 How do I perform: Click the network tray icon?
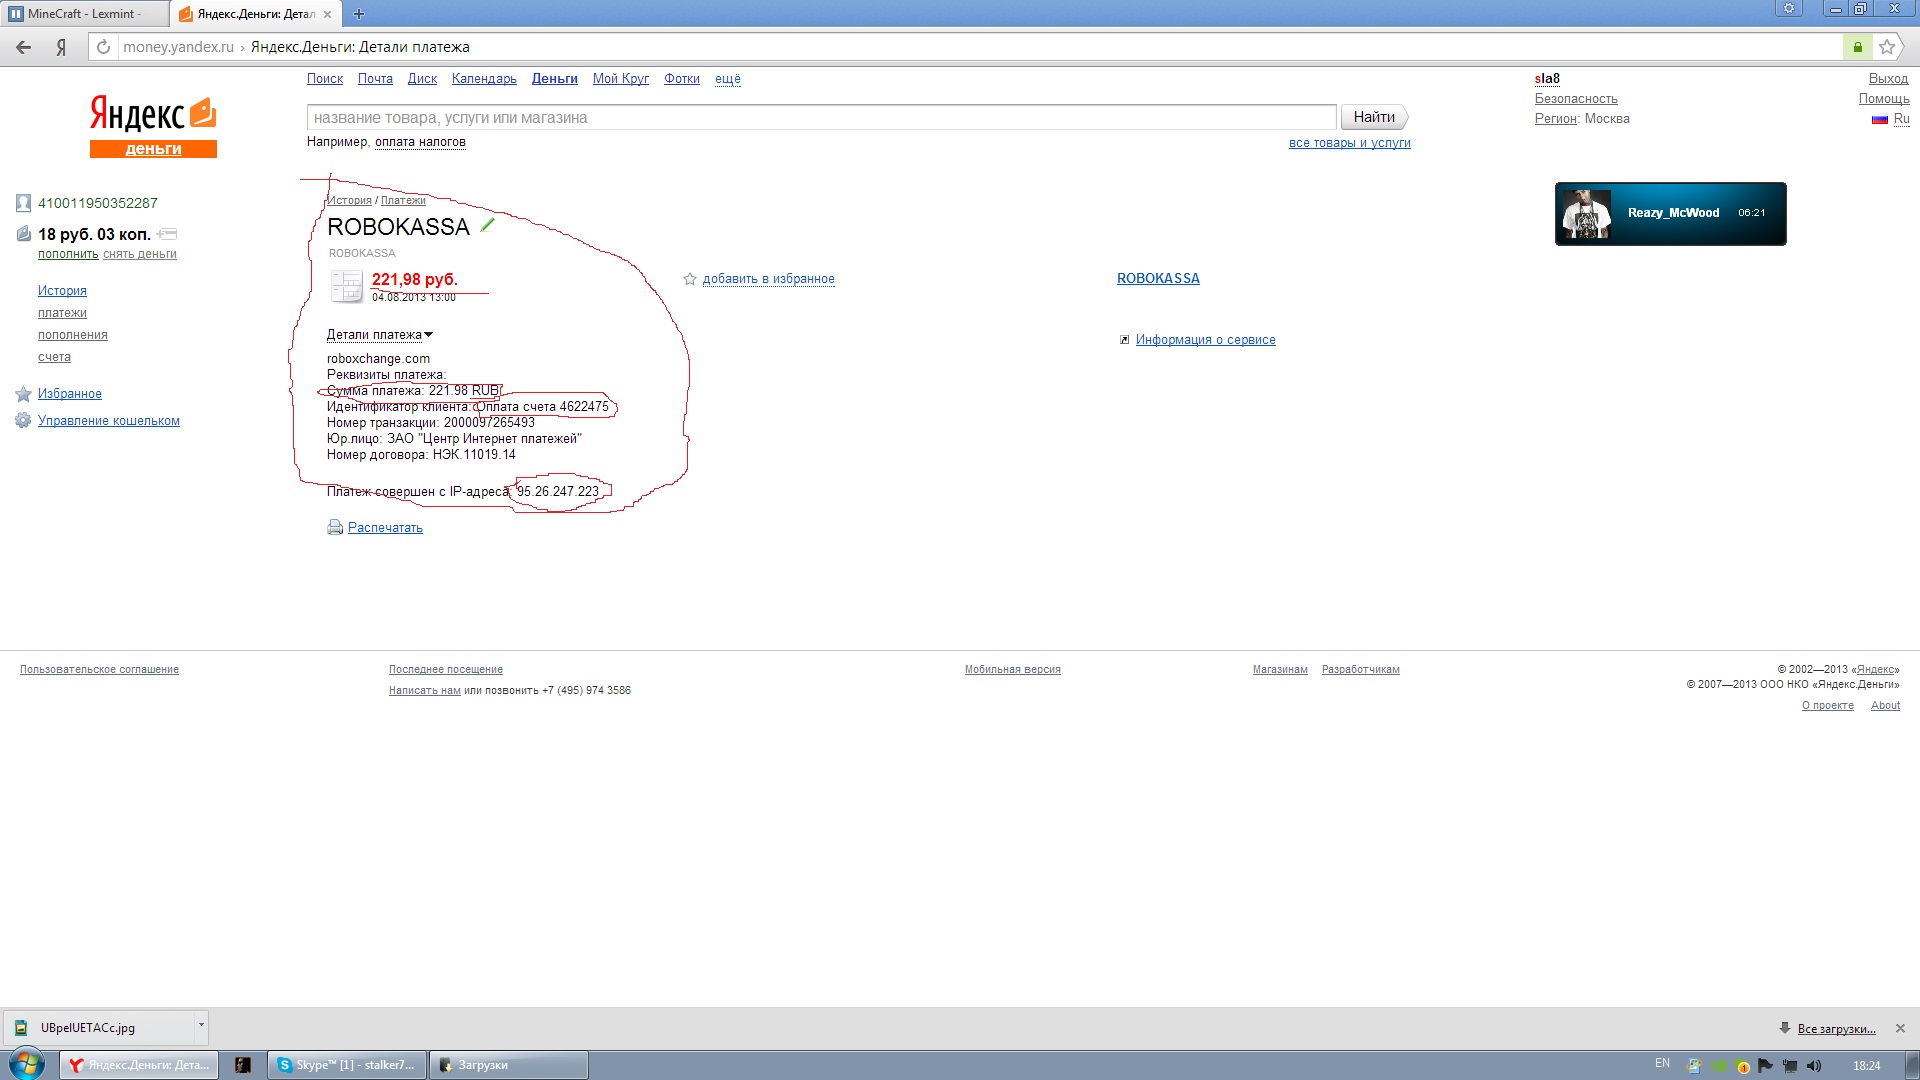[x=1790, y=1066]
